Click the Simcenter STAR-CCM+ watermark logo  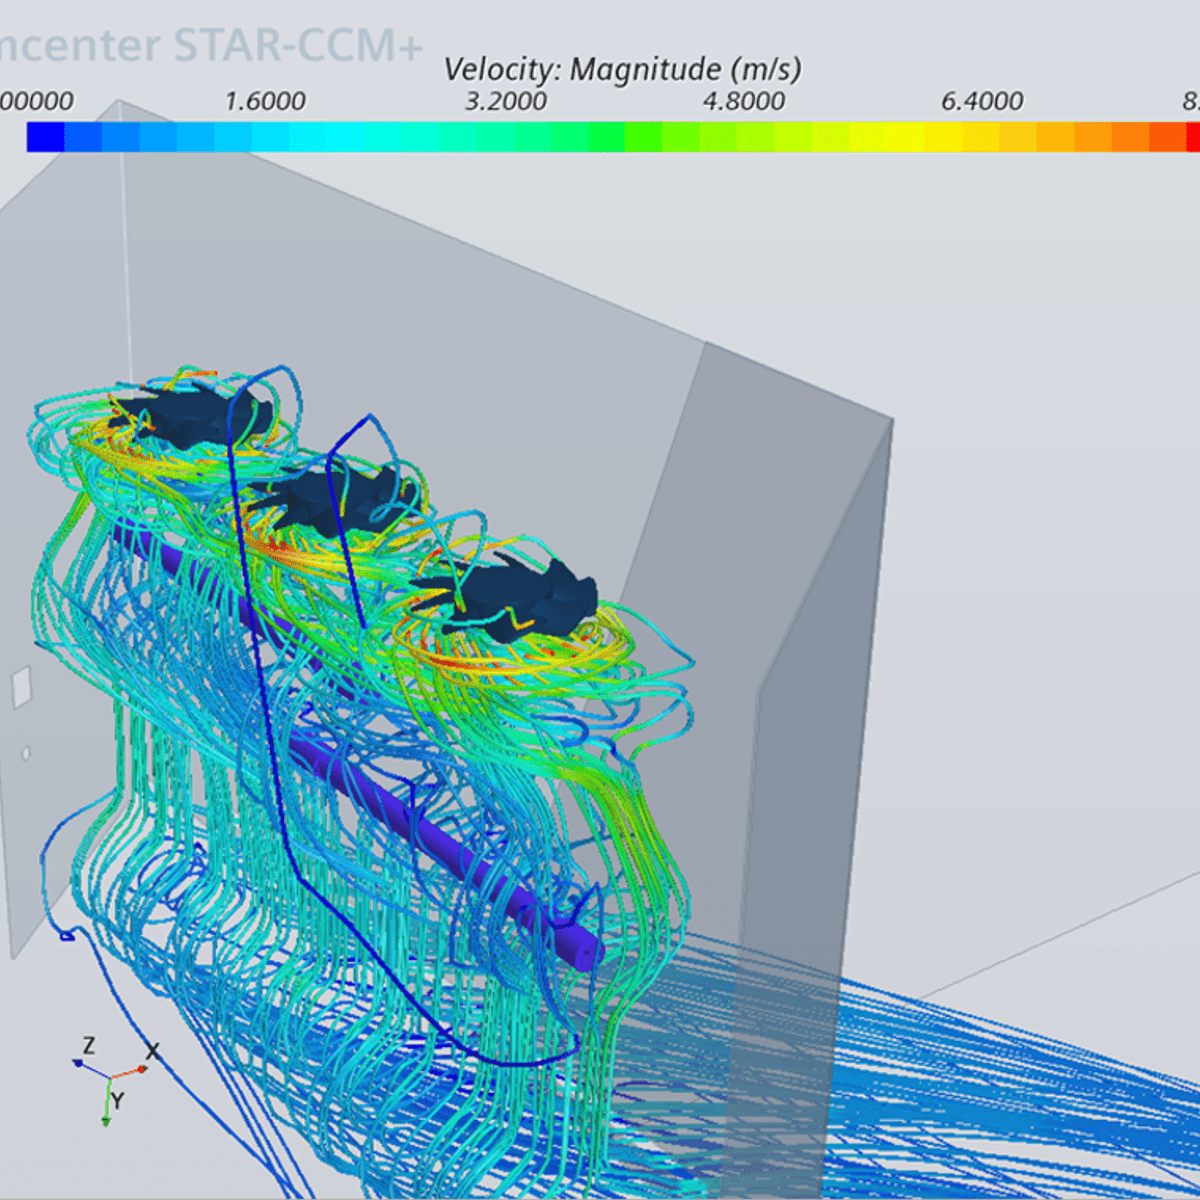coord(210,45)
